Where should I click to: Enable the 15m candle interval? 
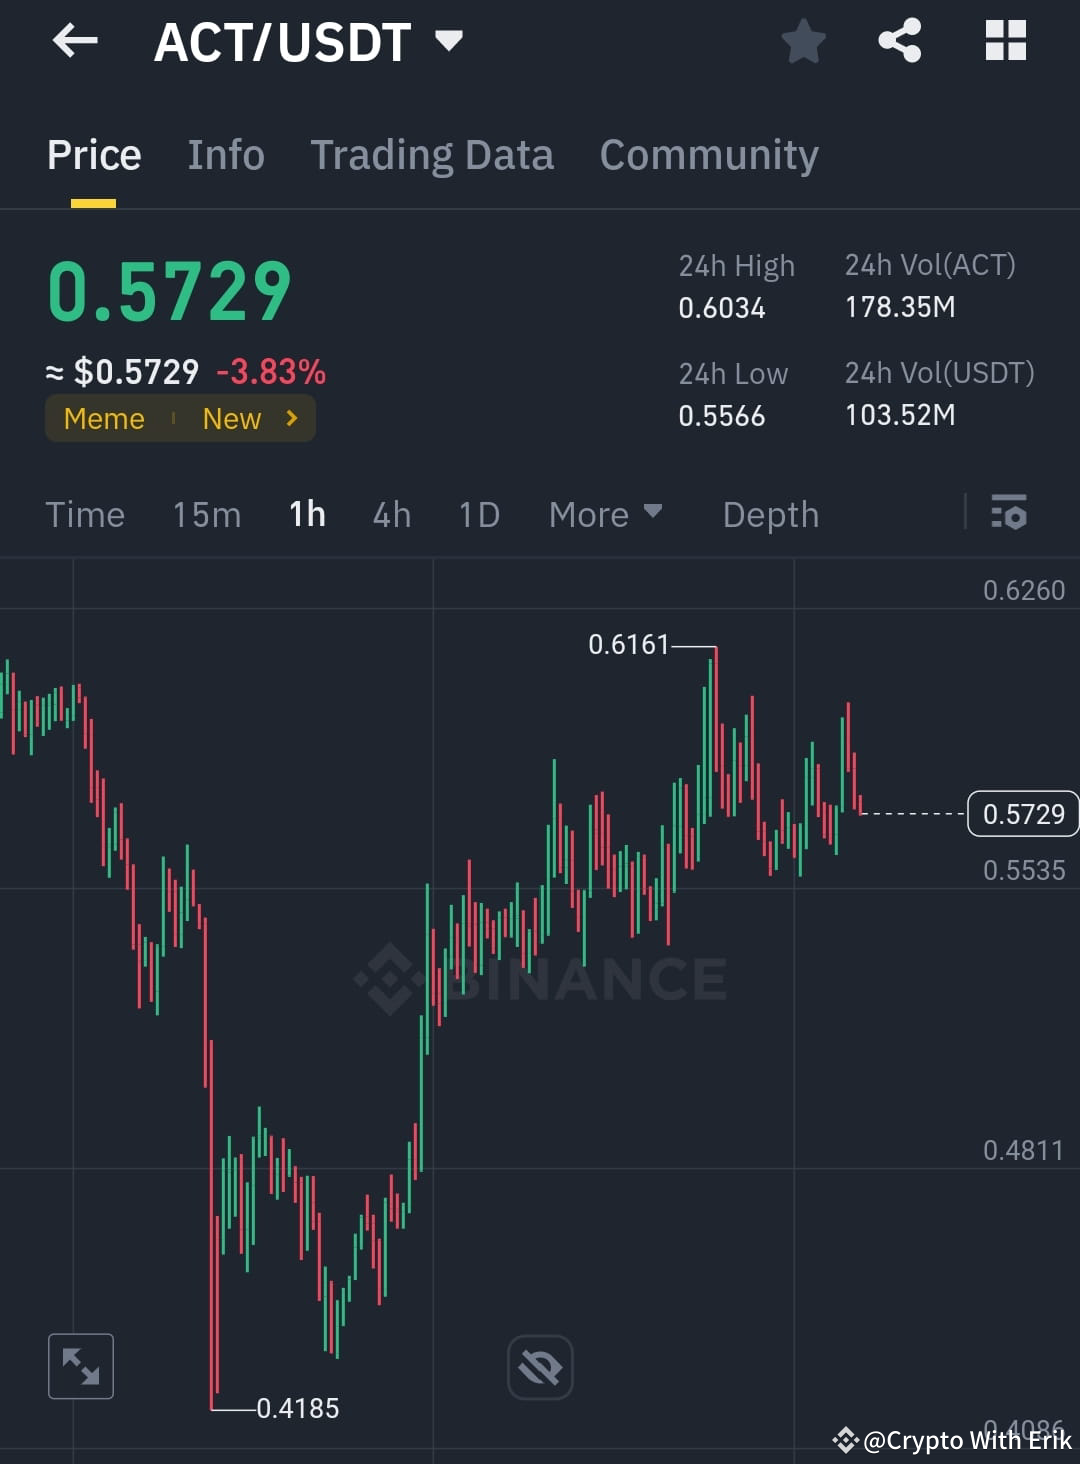tap(205, 514)
